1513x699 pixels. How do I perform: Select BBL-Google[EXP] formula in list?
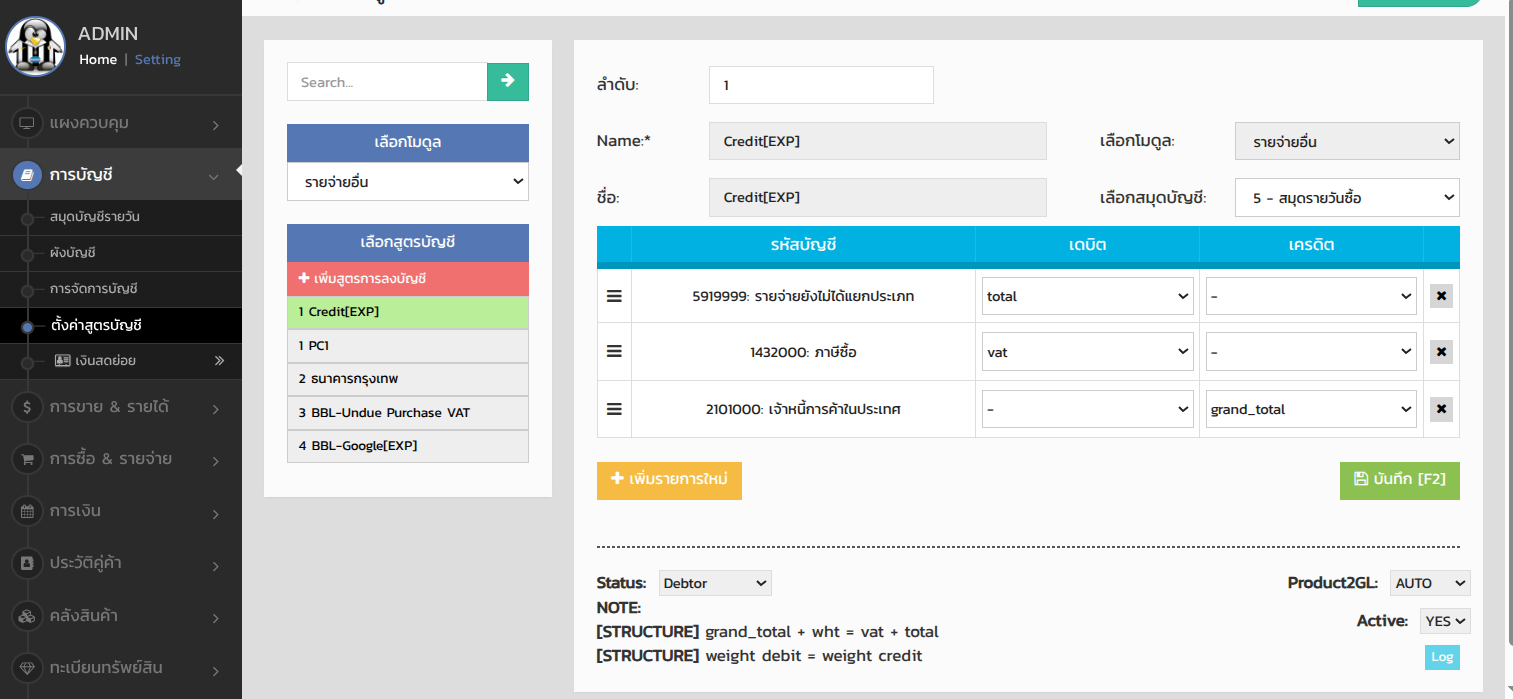(407, 446)
